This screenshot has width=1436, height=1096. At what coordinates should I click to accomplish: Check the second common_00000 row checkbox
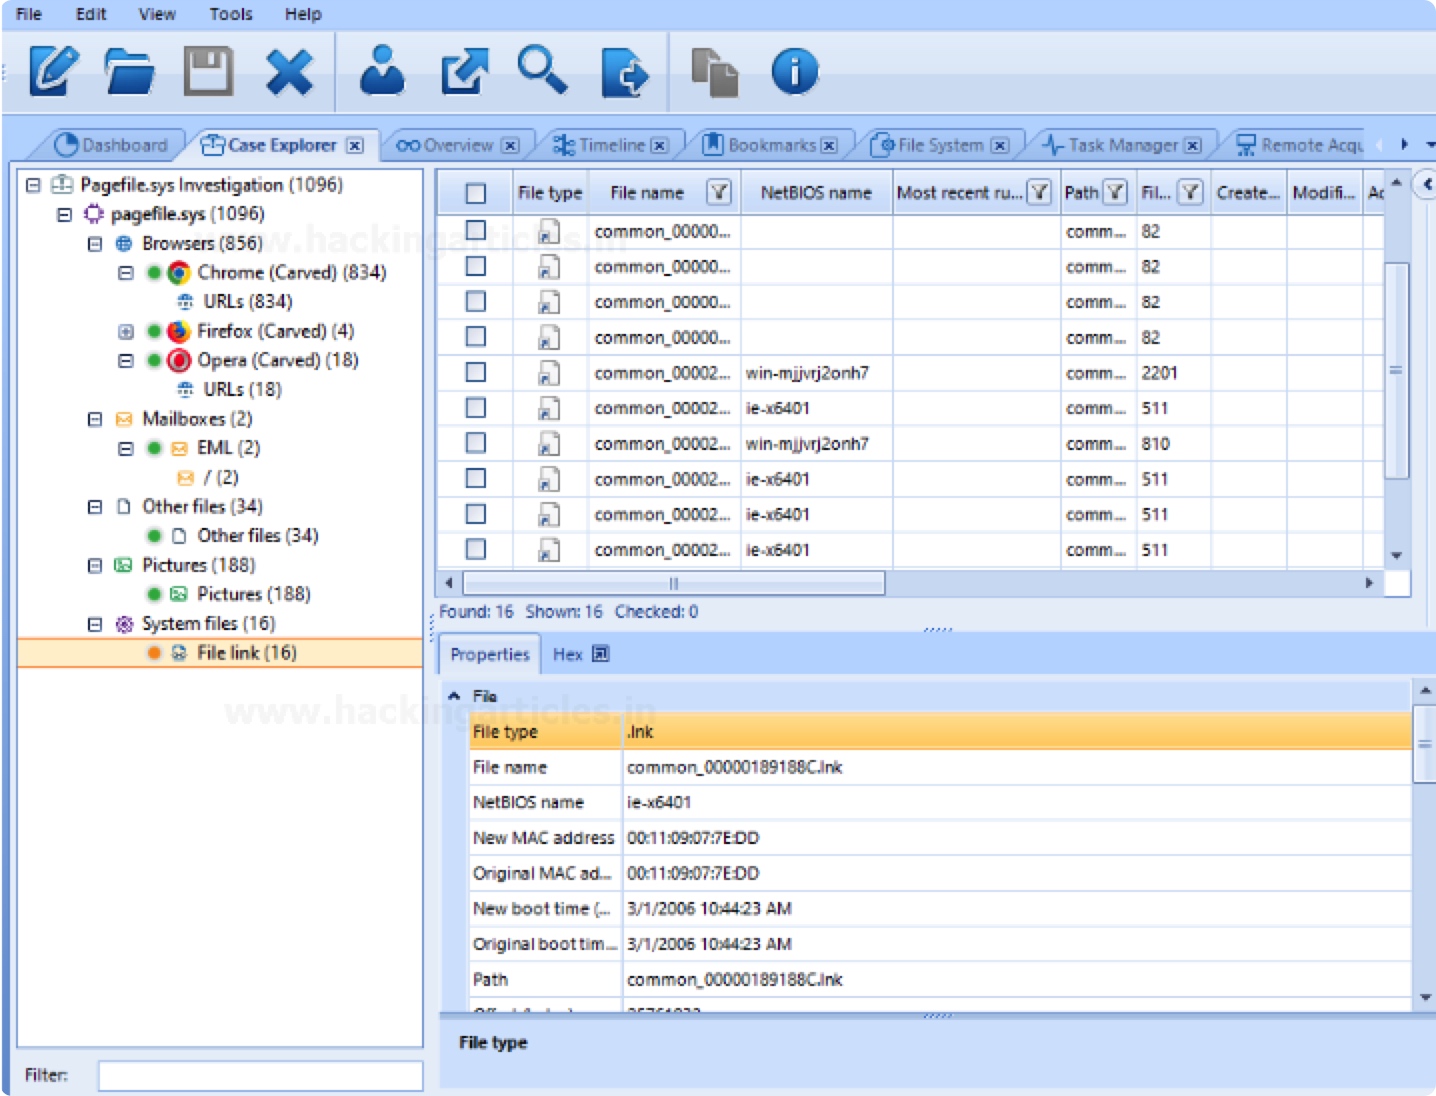tap(476, 266)
